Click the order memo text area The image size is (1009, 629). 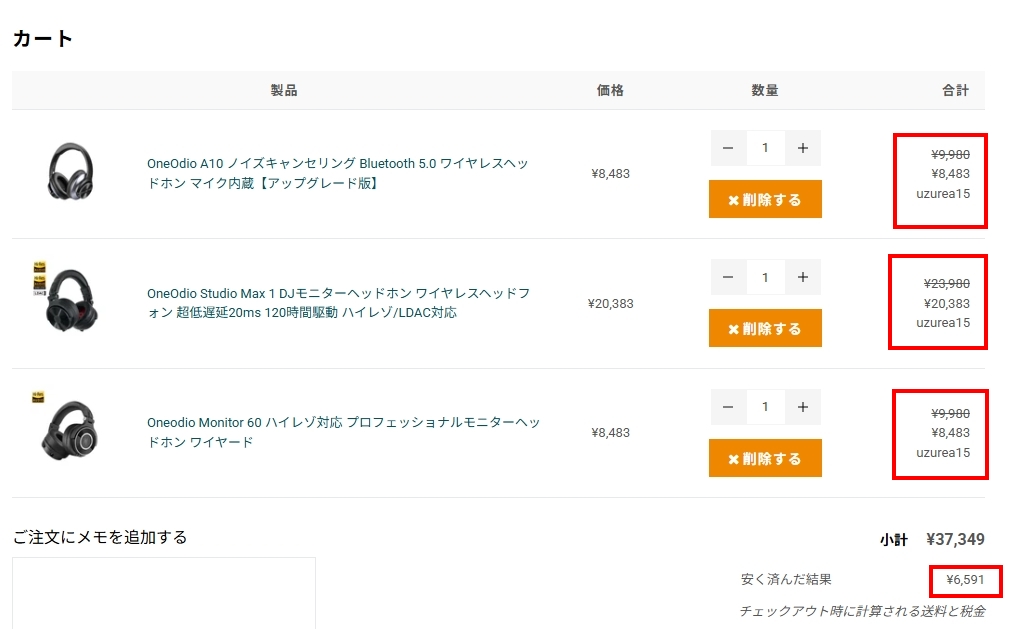(x=164, y=593)
